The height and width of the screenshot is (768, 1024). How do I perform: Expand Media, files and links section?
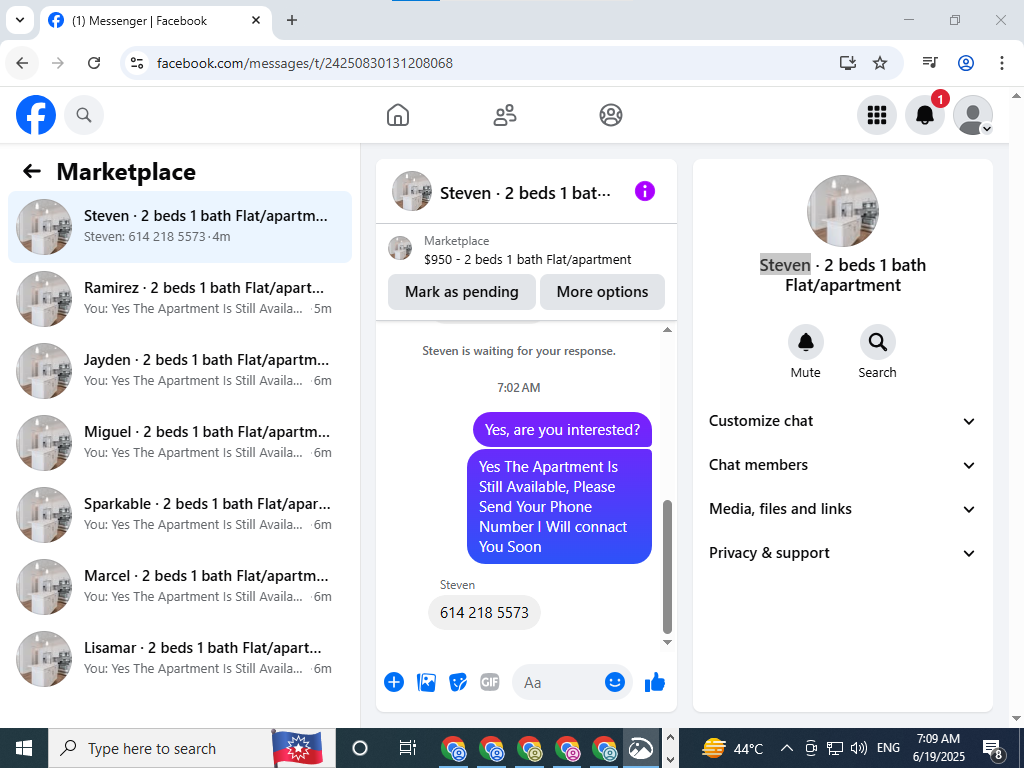pos(842,509)
